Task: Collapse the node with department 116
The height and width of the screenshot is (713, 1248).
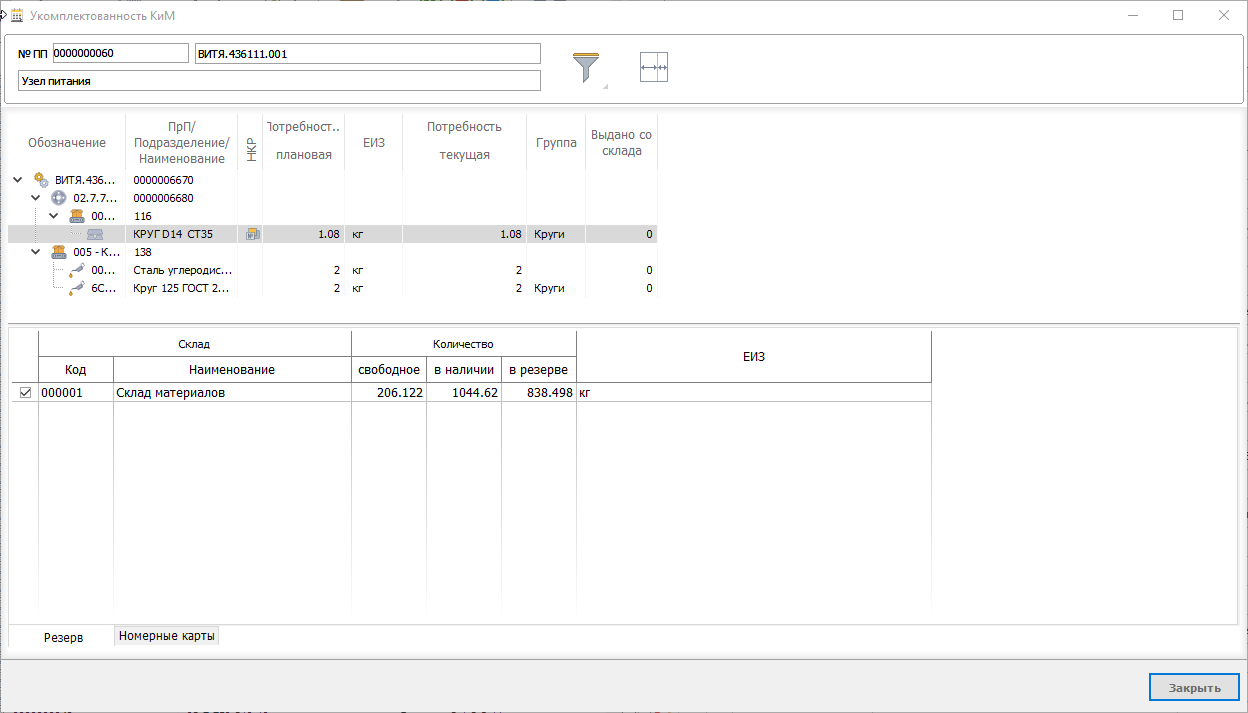Action: 54,216
